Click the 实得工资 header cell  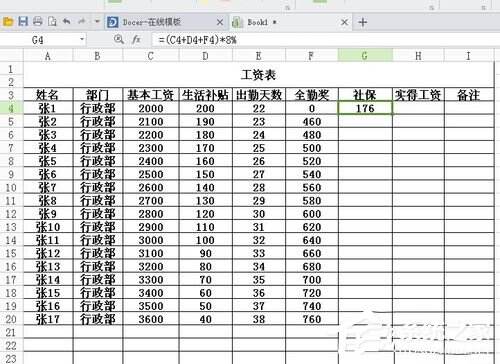[418, 95]
